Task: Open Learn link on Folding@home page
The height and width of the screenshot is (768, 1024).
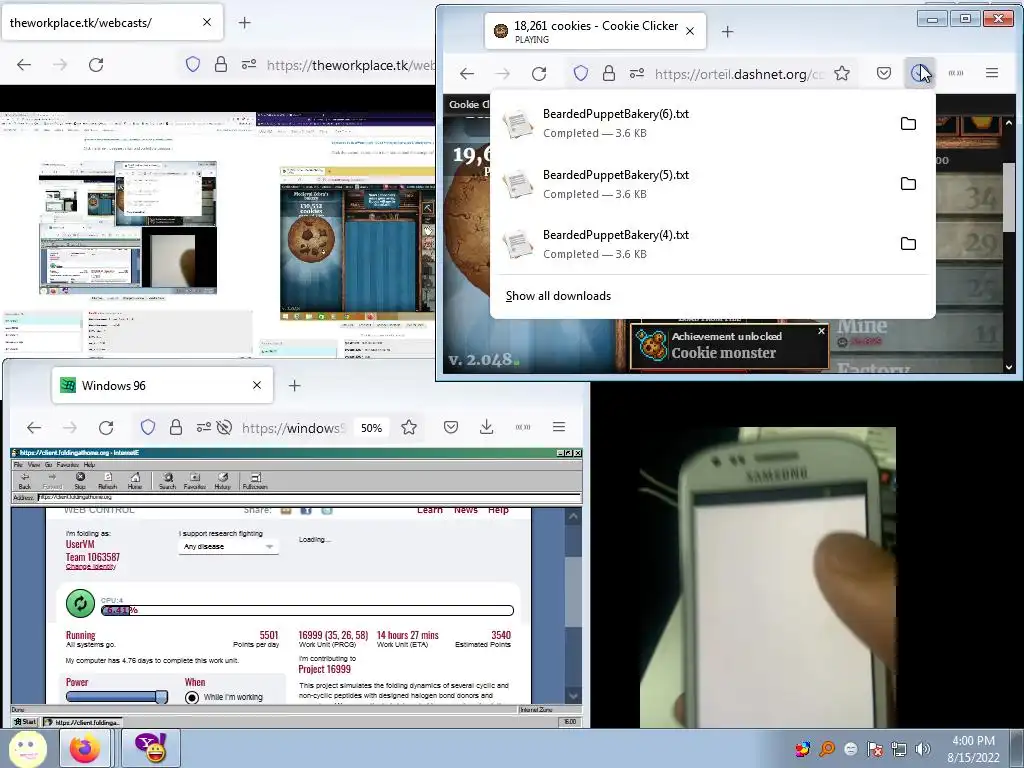Action: coord(430,510)
